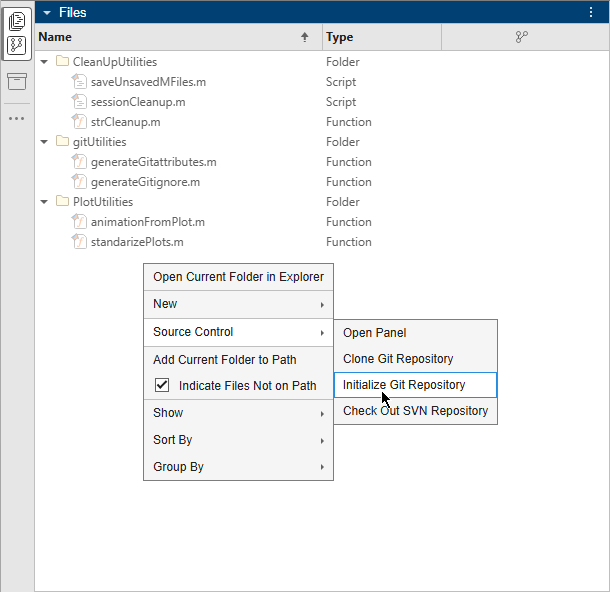Click the Files panel title

coord(73,12)
